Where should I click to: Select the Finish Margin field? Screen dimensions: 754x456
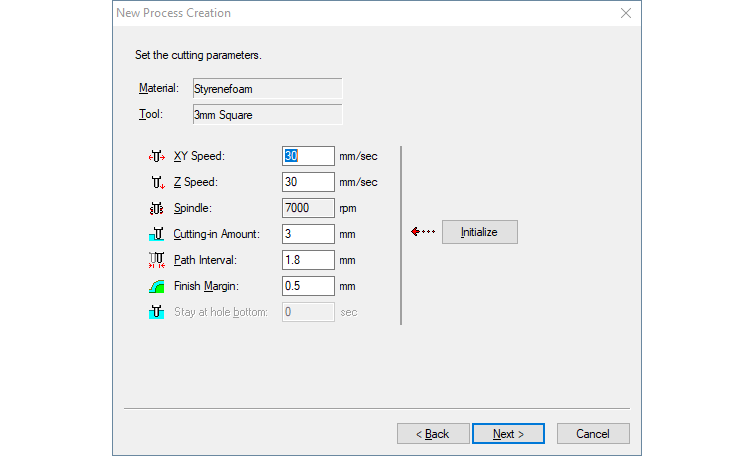click(x=308, y=286)
